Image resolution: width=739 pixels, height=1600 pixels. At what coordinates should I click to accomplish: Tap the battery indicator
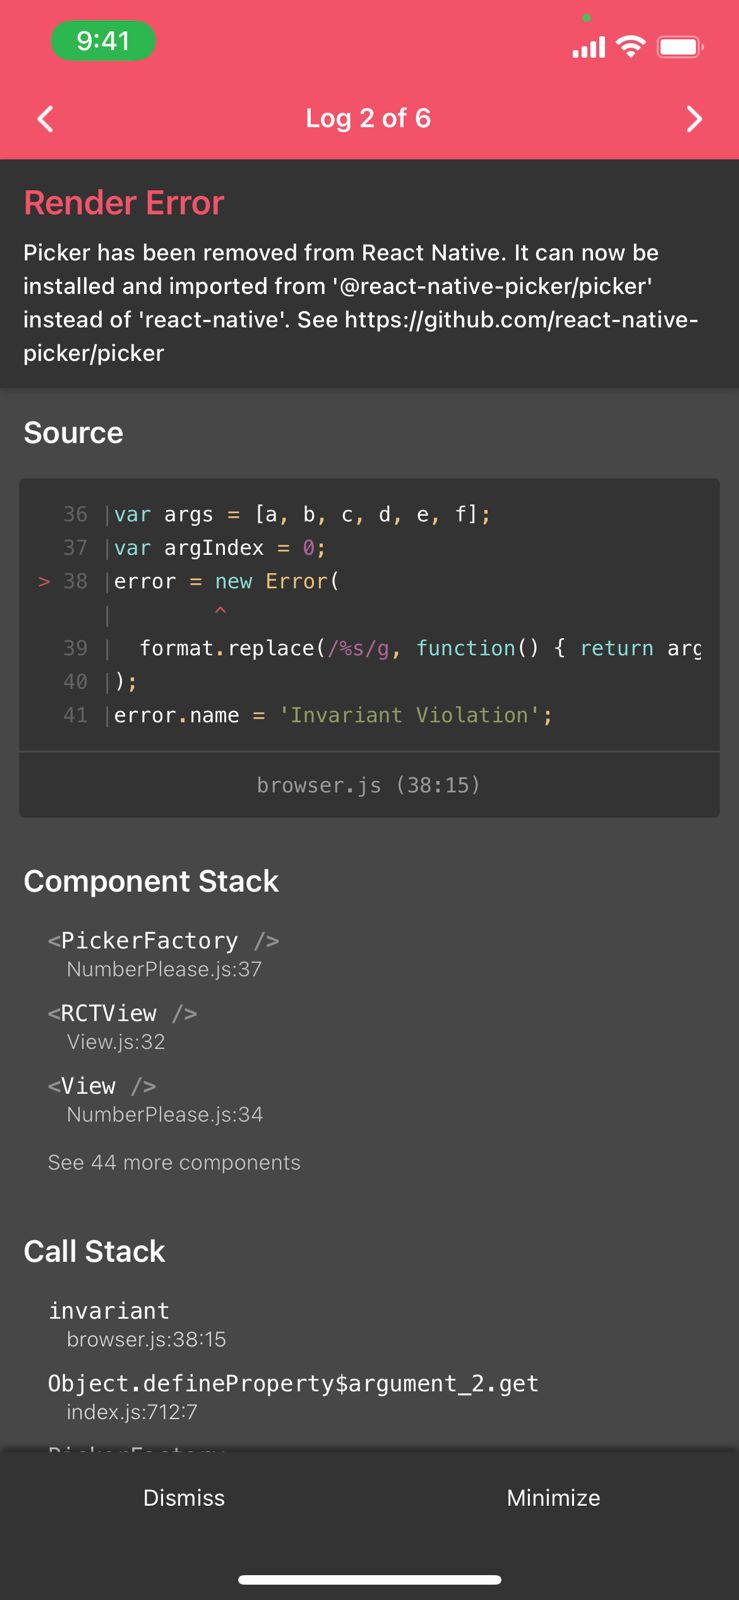pyautogui.click(x=682, y=46)
